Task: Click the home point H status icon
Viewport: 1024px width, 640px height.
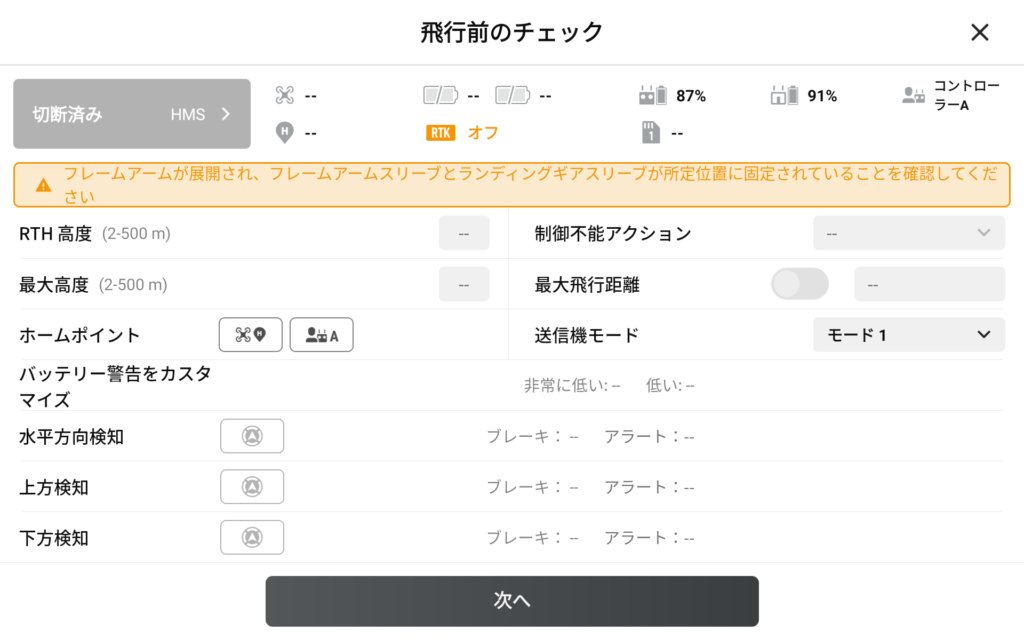Action: (x=285, y=132)
